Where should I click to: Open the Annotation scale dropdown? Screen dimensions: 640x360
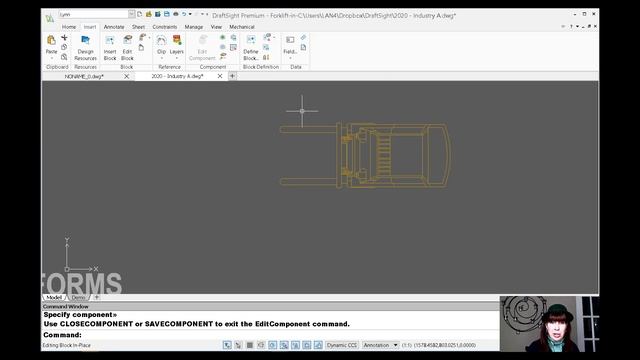(380, 345)
